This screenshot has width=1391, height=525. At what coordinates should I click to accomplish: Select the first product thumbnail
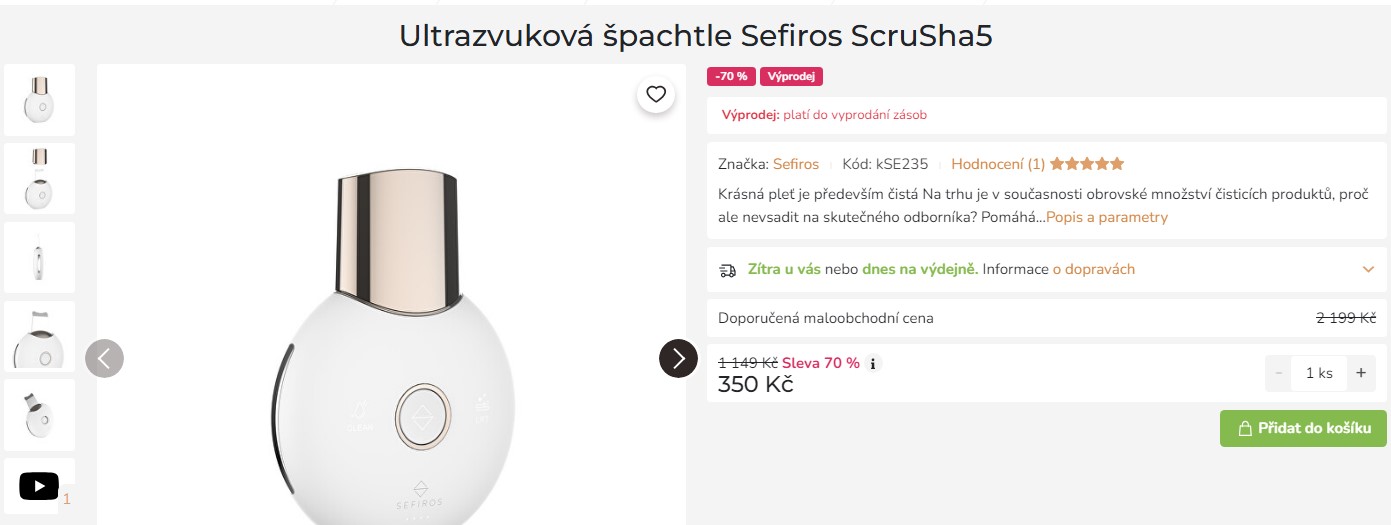point(39,100)
